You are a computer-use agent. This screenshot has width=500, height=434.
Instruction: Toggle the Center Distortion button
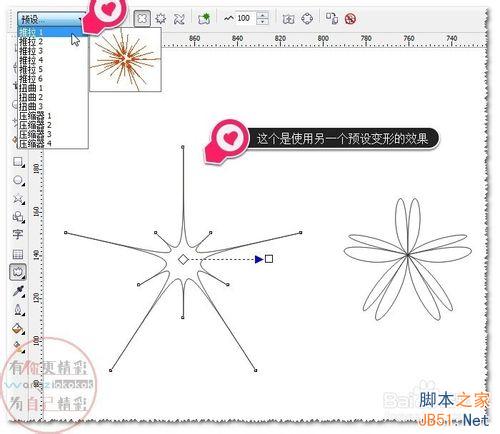point(288,19)
